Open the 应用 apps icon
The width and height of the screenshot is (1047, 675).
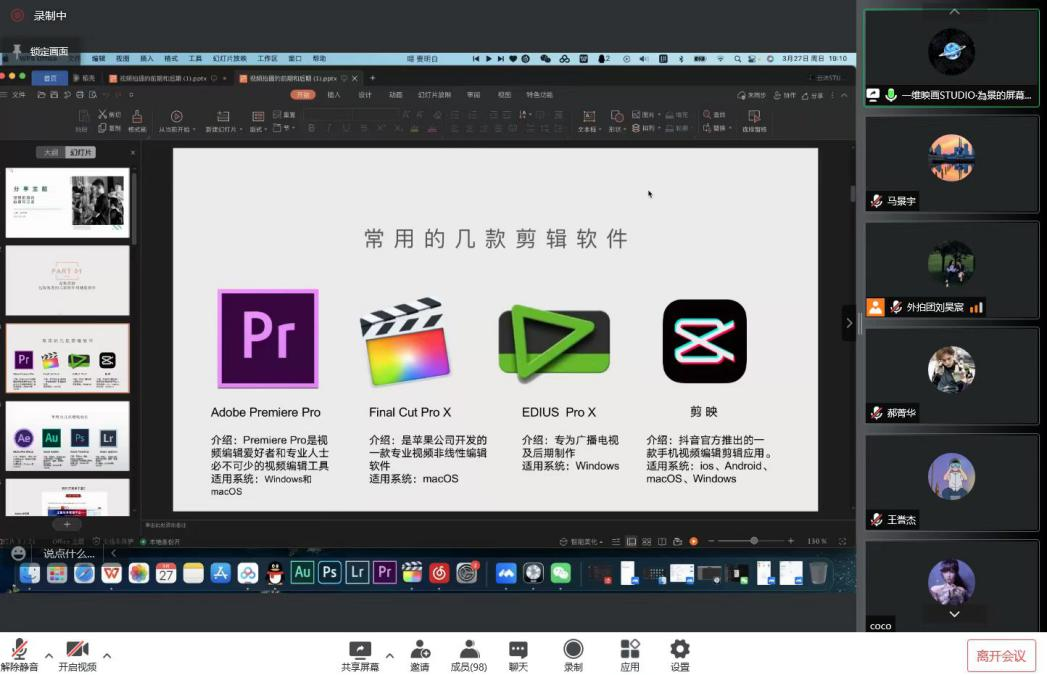630,654
